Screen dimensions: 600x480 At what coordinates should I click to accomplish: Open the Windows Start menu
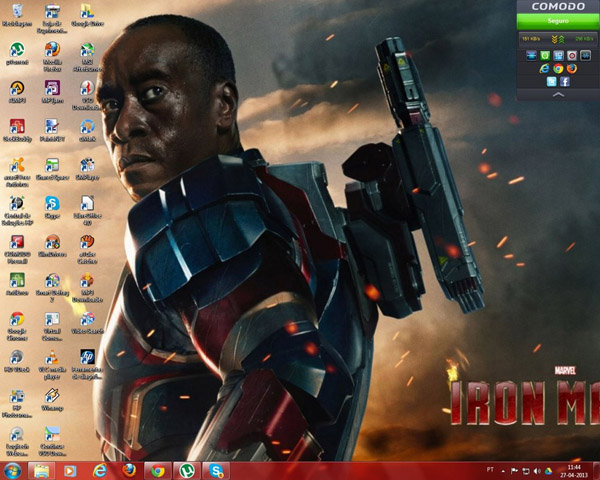(x=13, y=470)
